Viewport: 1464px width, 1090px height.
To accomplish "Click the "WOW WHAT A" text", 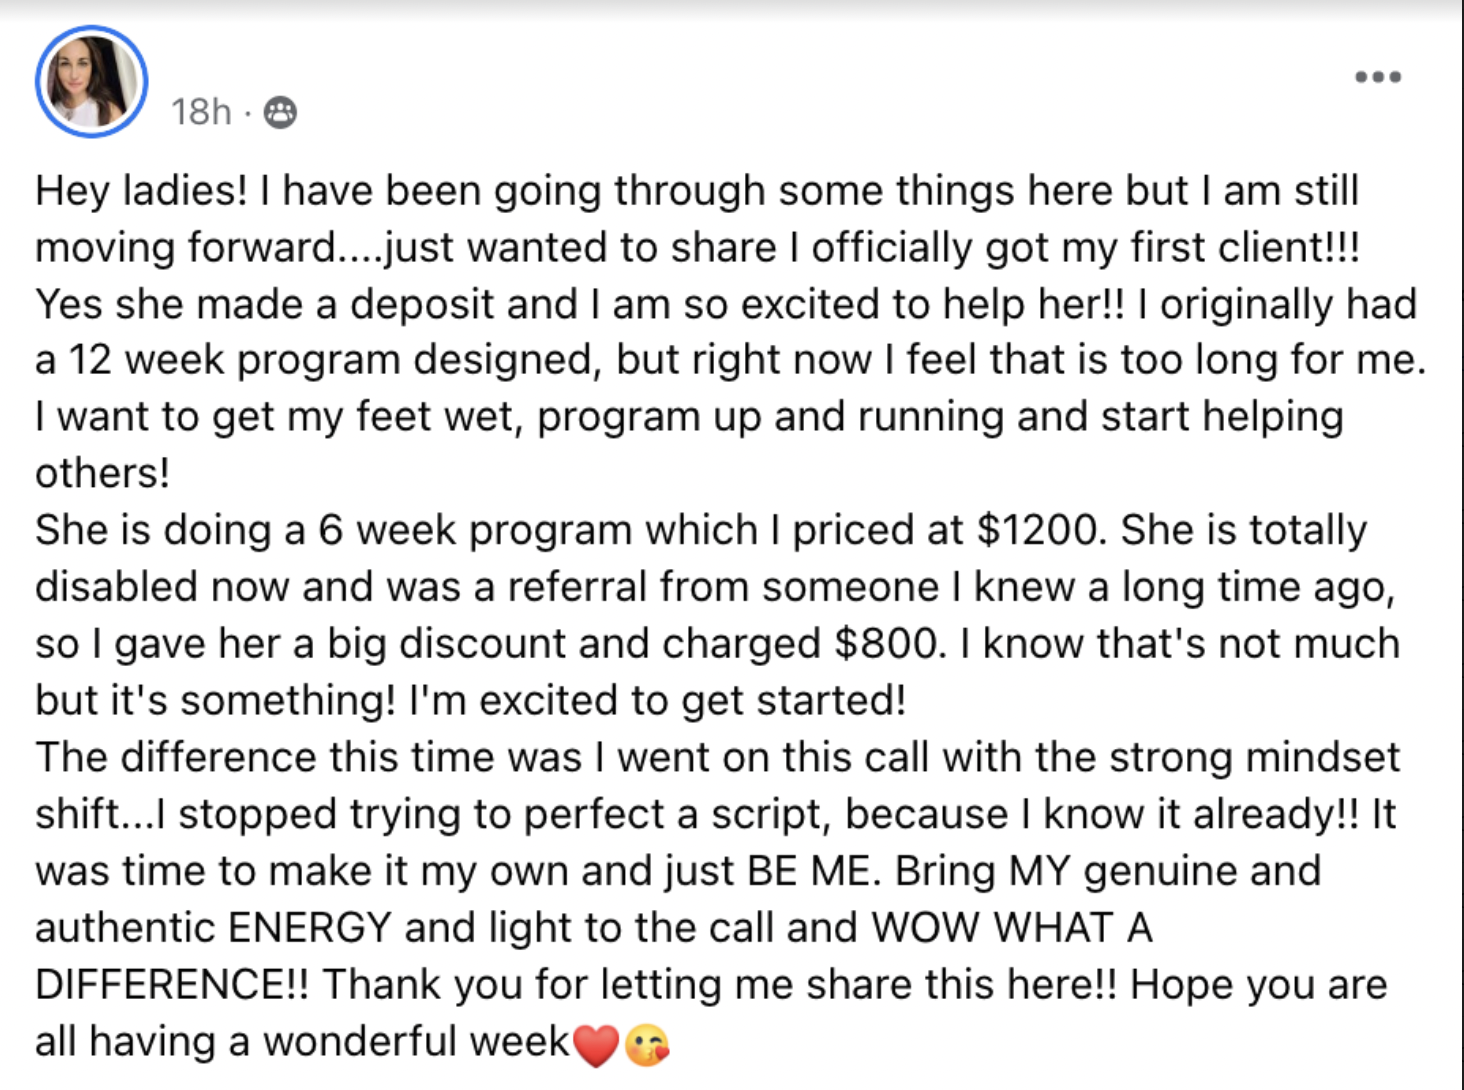I will click(1012, 928).
